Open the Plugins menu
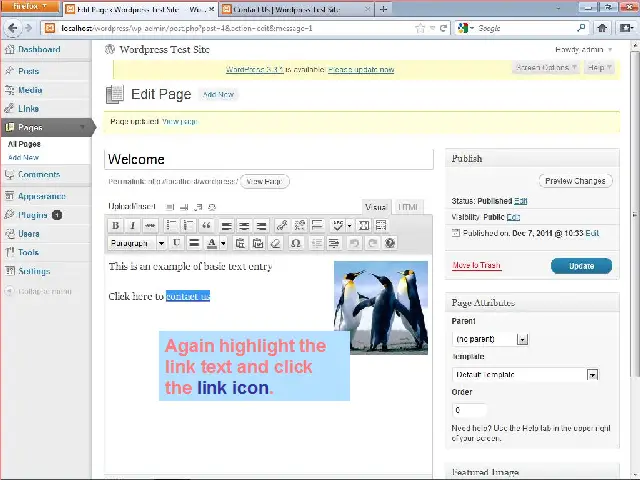Screen dimensions: 640x480 click(33, 215)
